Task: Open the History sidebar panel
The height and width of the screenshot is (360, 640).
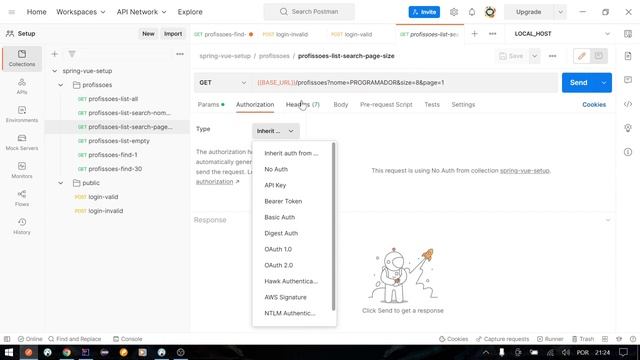Action: tap(22, 226)
